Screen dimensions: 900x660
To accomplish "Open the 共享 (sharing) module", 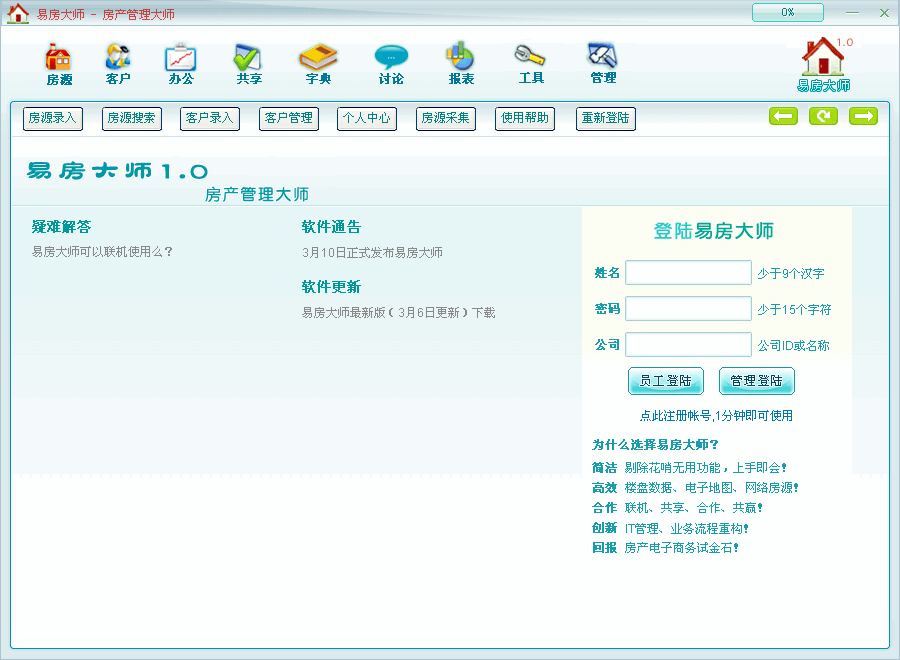I will (247, 62).
